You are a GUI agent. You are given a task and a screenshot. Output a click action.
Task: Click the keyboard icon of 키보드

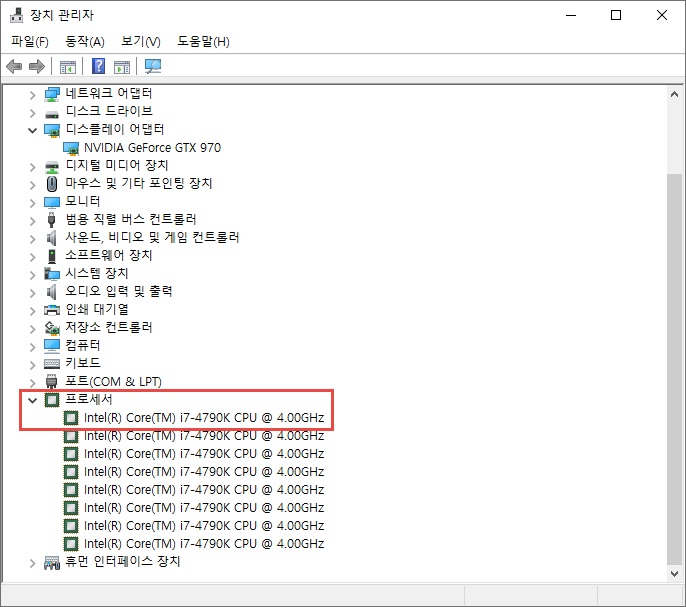click(x=52, y=364)
